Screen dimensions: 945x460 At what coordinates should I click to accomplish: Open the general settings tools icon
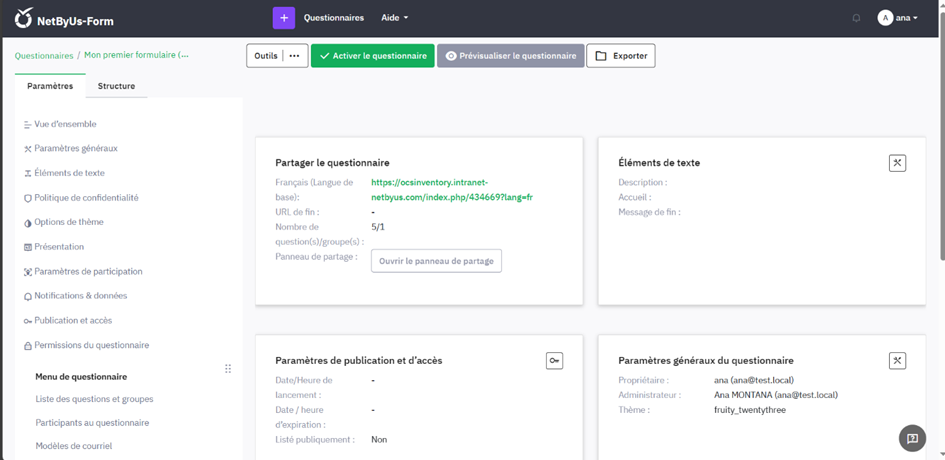click(897, 361)
